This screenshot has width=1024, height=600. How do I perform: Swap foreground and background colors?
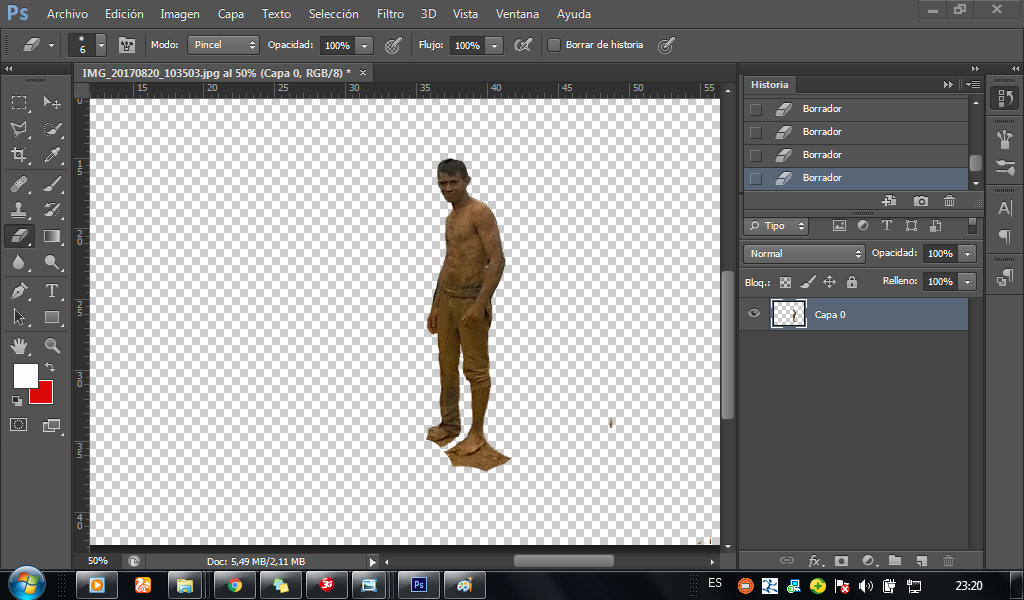click(x=49, y=368)
